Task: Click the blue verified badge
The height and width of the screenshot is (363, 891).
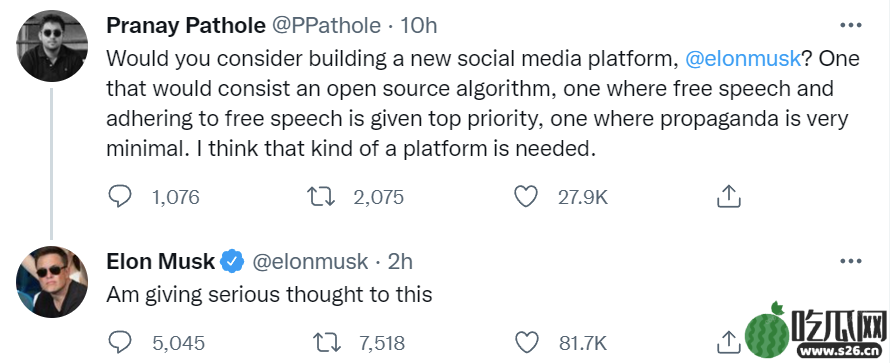Action: point(232,261)
